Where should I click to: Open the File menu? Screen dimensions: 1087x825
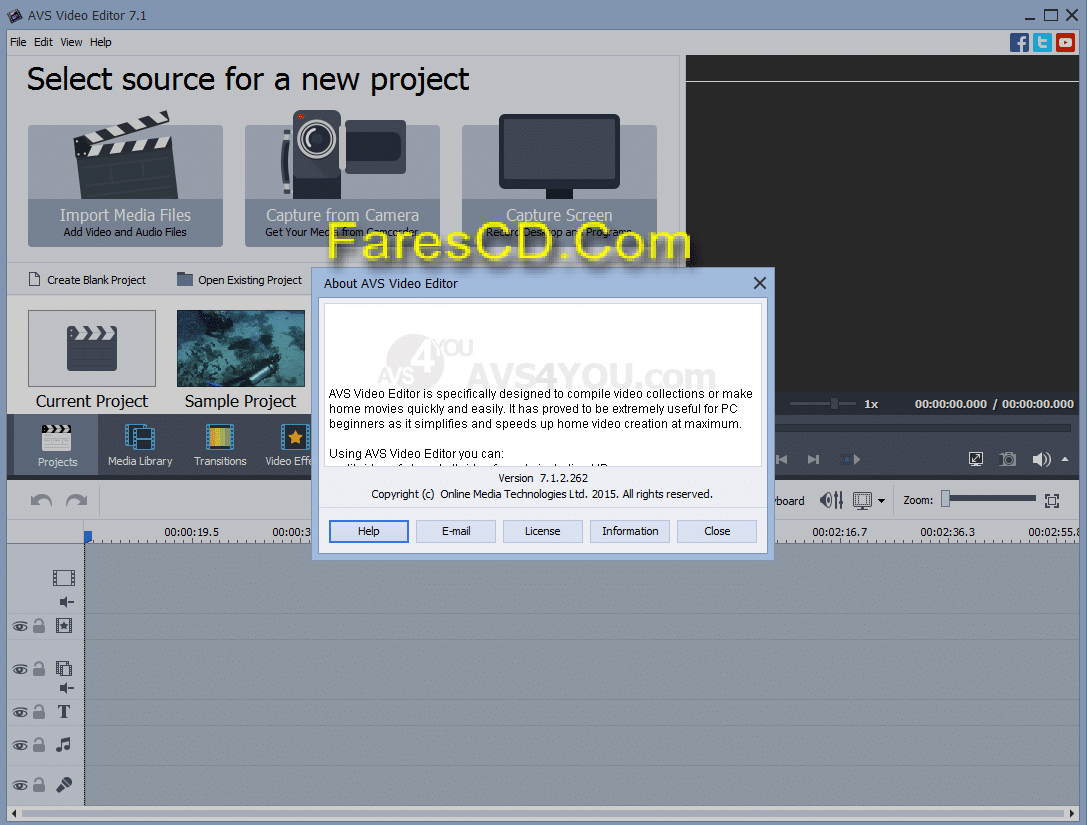click(x=18, y=42)
